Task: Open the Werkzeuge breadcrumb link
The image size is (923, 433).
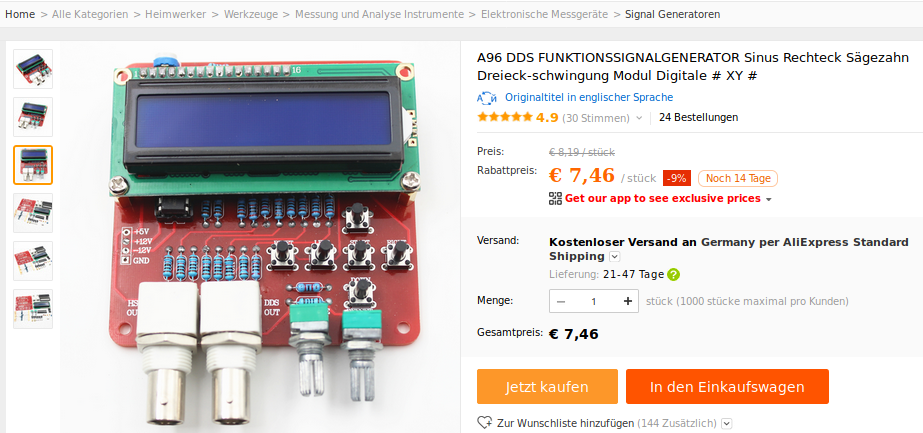Action: click(x=251, y=14)
